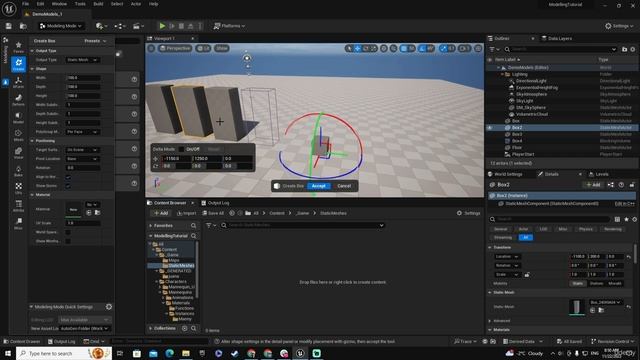
Task: Switch to the Output Log tab
Action: point(215,203)
